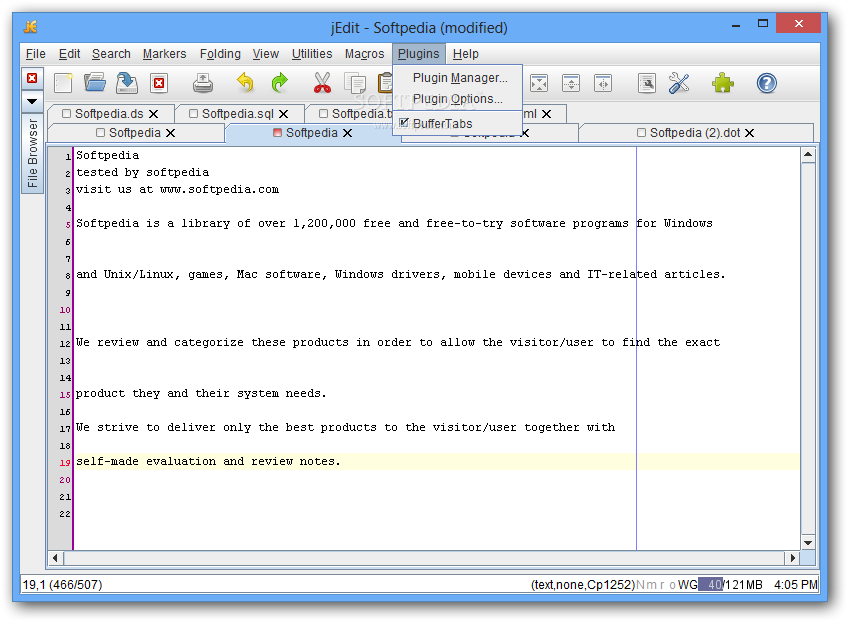The height and width of the screenshot is (622, 848).
Task: Split view vertically icon
Action: (x=602, y=83)
